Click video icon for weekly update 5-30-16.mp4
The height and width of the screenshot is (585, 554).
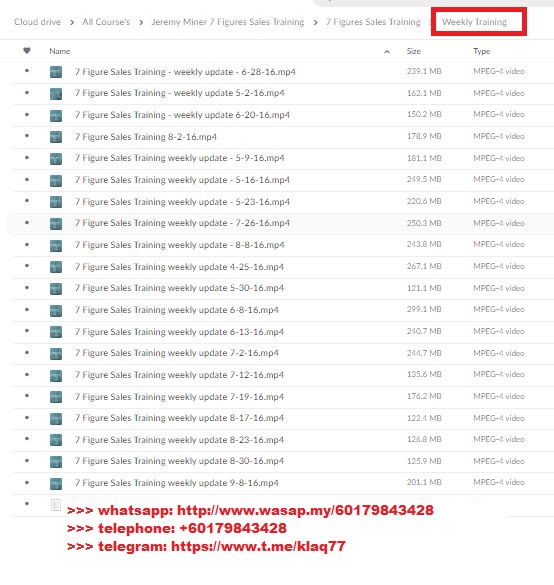(x=56, y=288)
